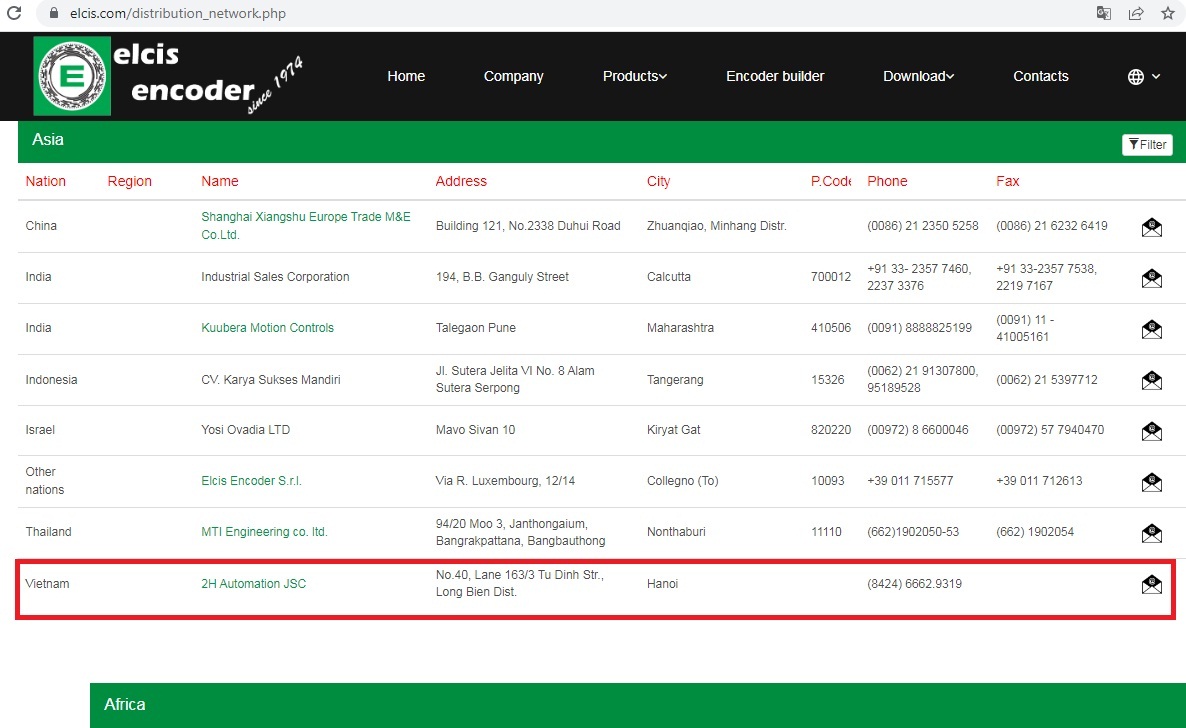Open email icon for Industrial Sales Corporation
The image size is (1186, 728).
point(1151,278)
